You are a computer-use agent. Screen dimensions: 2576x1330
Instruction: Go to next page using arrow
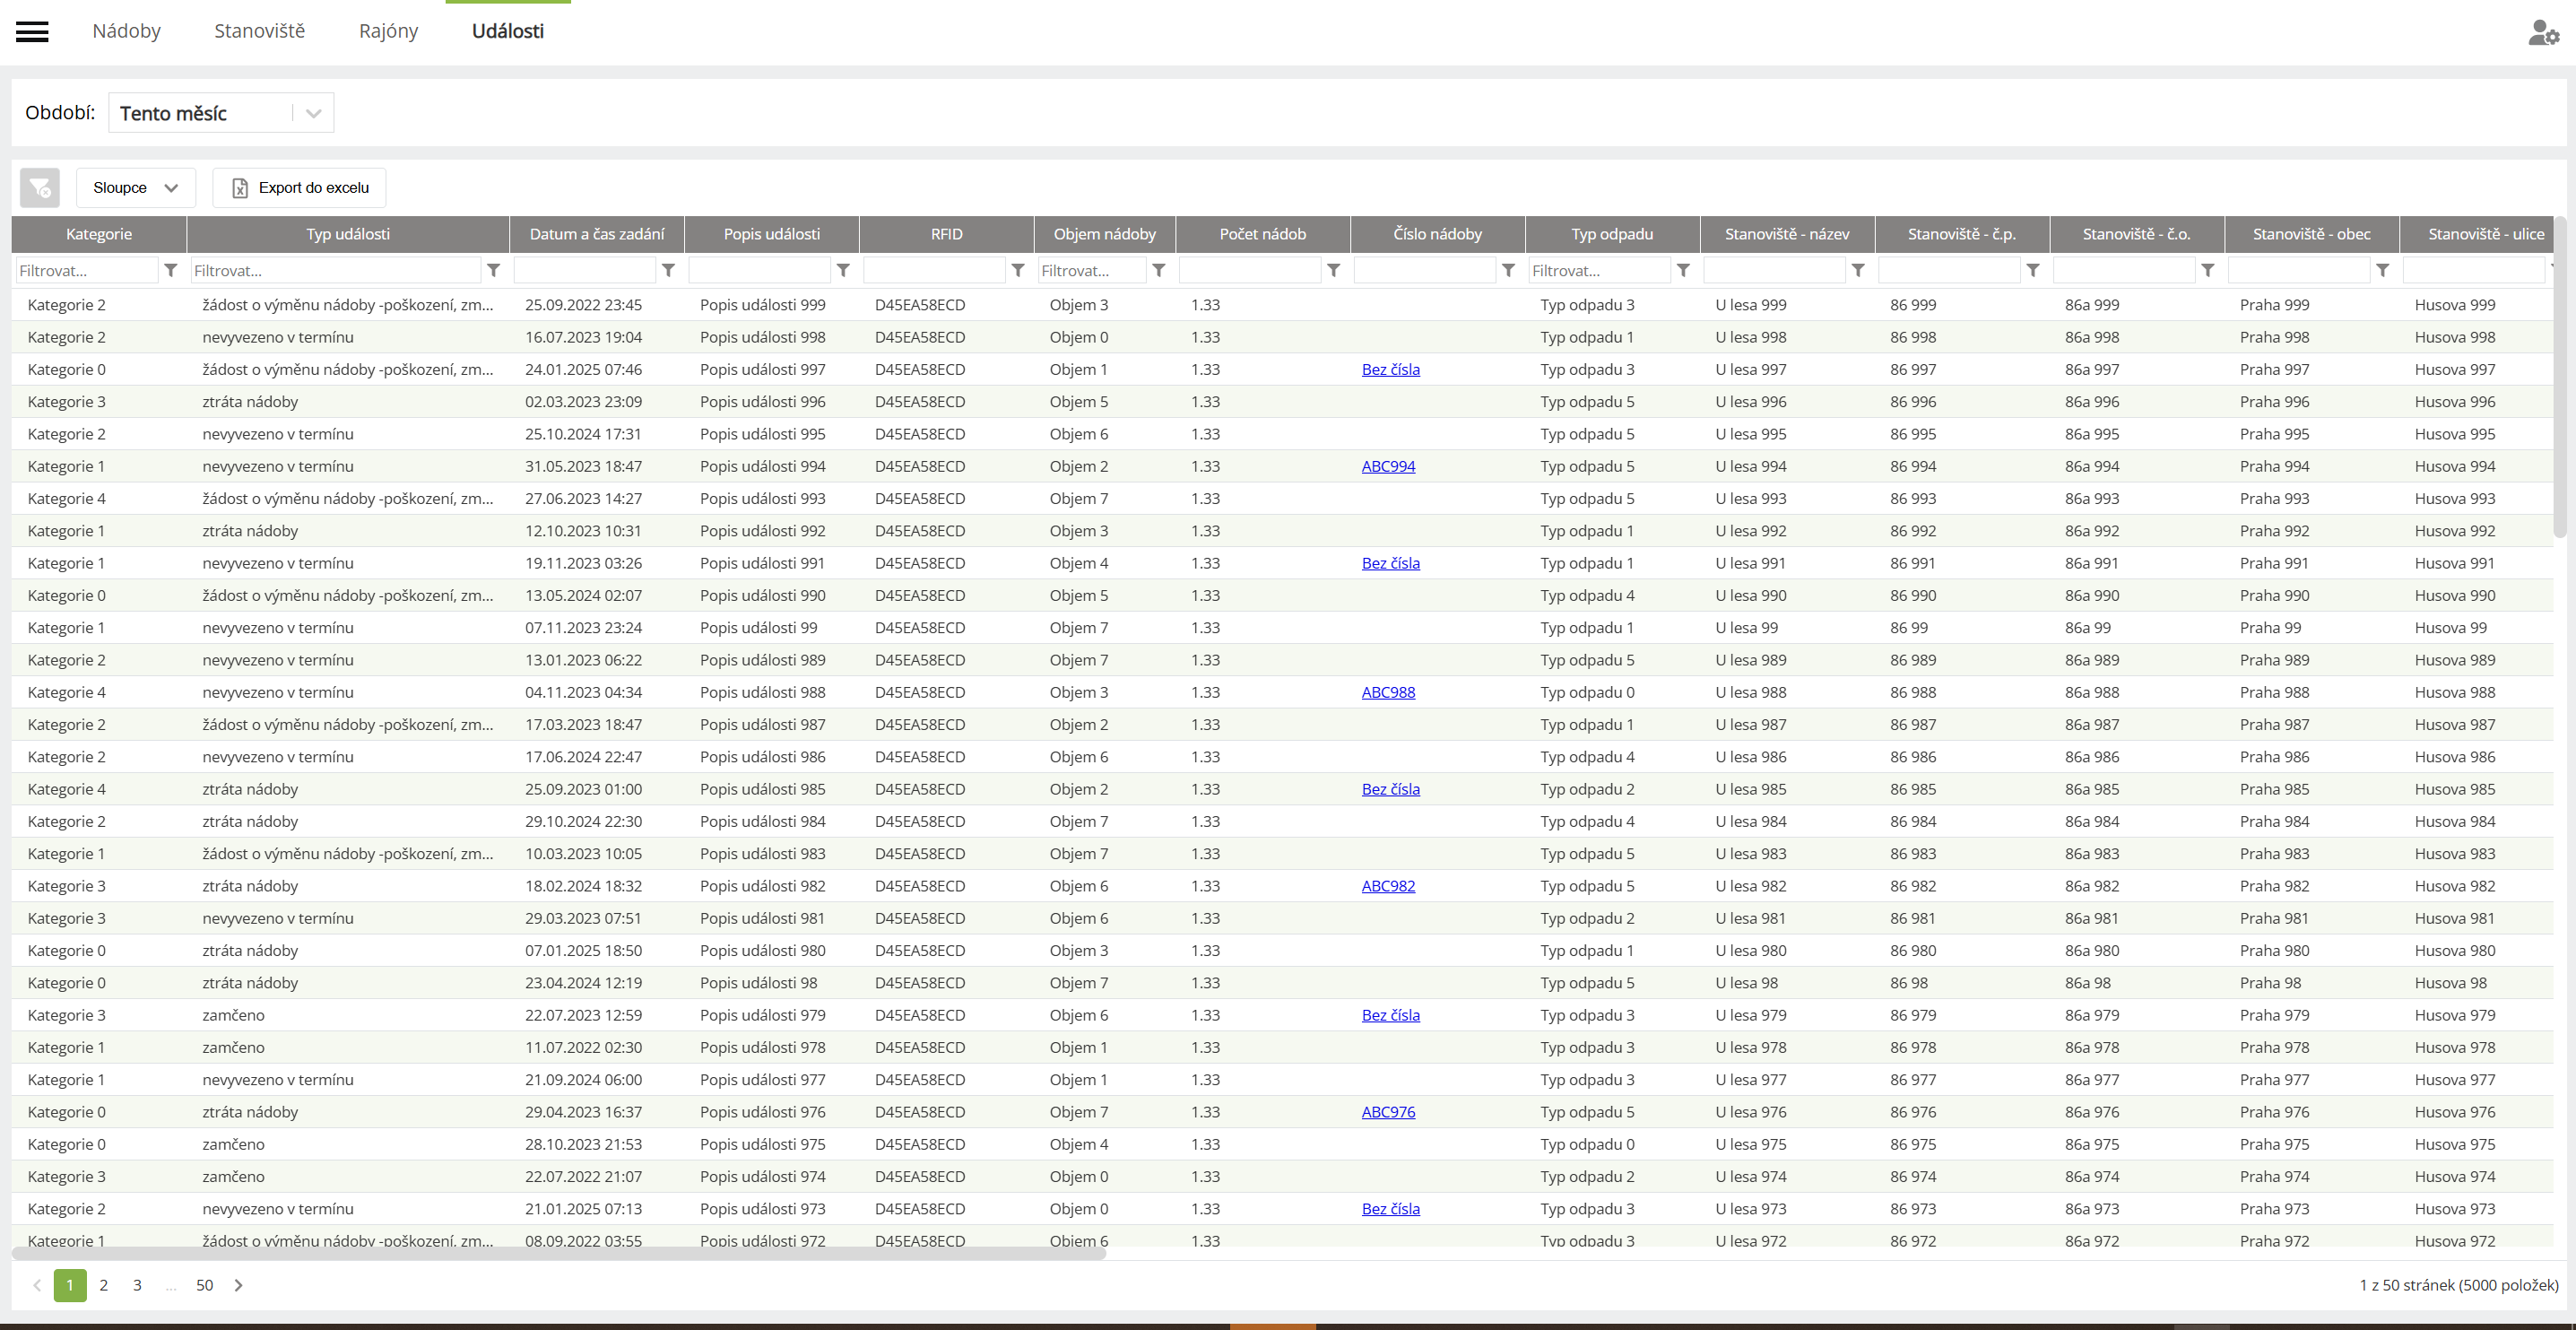click(238, 1285)
